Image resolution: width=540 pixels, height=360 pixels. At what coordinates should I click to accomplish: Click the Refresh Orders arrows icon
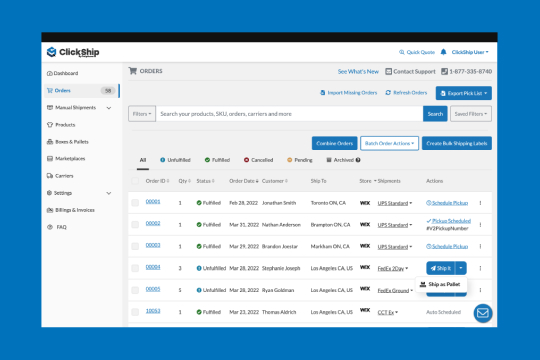point(388,93)
